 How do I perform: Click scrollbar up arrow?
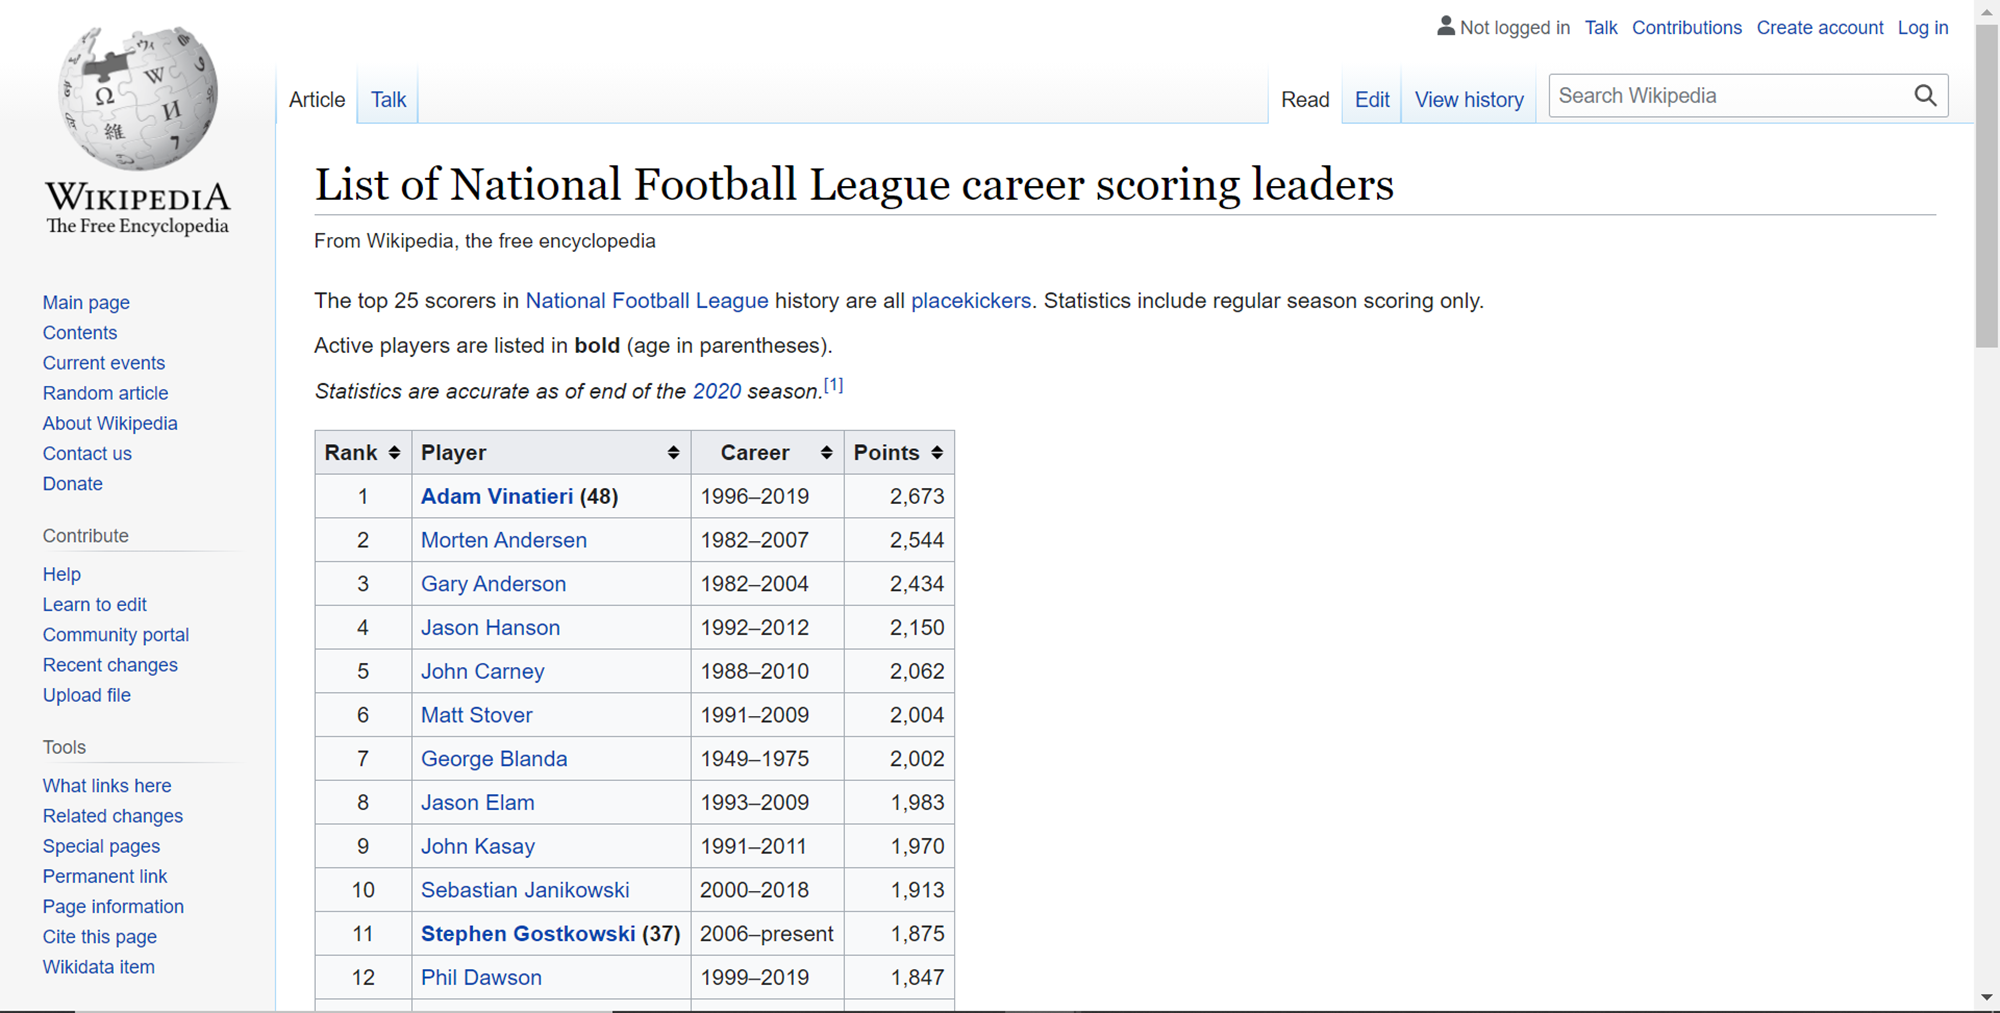pyautogui.click(x=1987, y=12)
